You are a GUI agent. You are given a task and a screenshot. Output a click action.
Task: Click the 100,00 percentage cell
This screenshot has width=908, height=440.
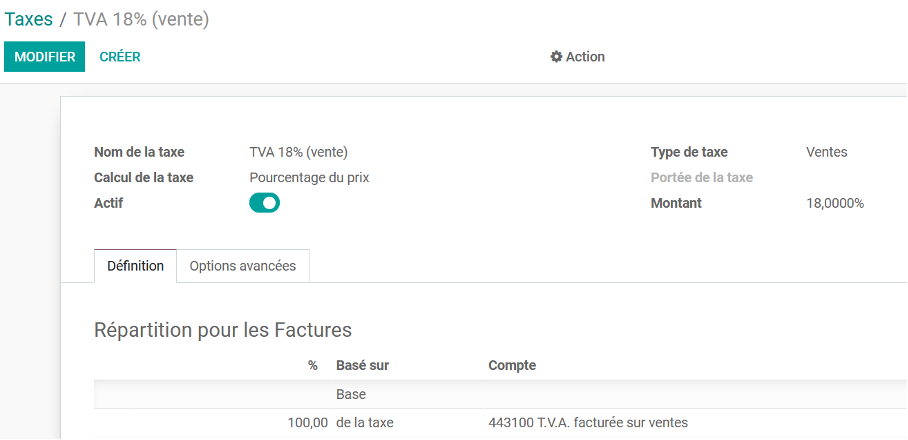(307, 423)
